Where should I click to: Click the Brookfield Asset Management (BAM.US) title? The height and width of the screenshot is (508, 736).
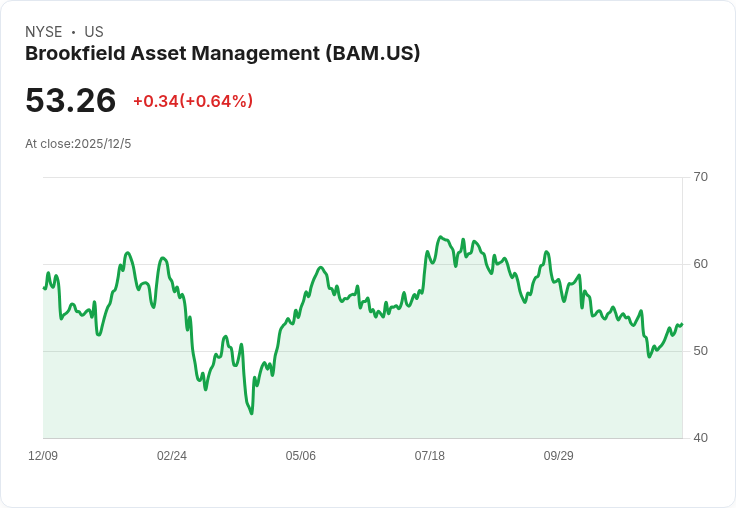222,54
